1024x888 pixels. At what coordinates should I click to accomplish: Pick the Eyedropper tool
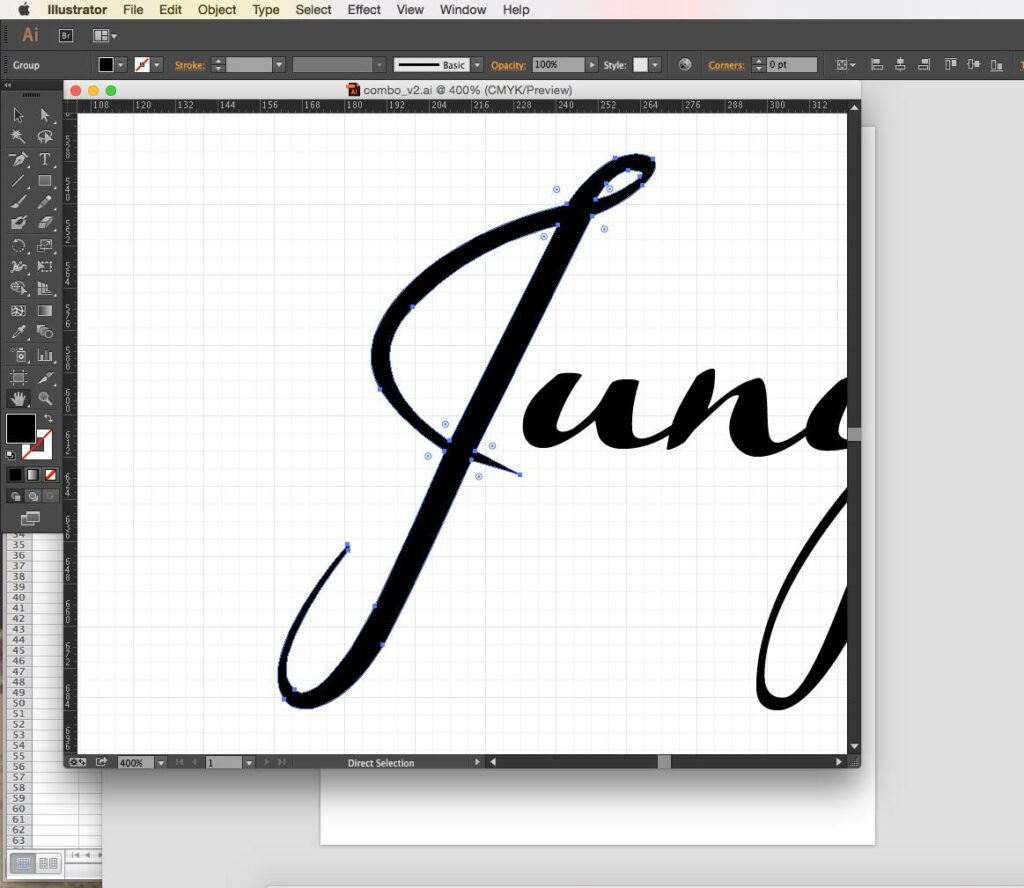pos(18,332)
